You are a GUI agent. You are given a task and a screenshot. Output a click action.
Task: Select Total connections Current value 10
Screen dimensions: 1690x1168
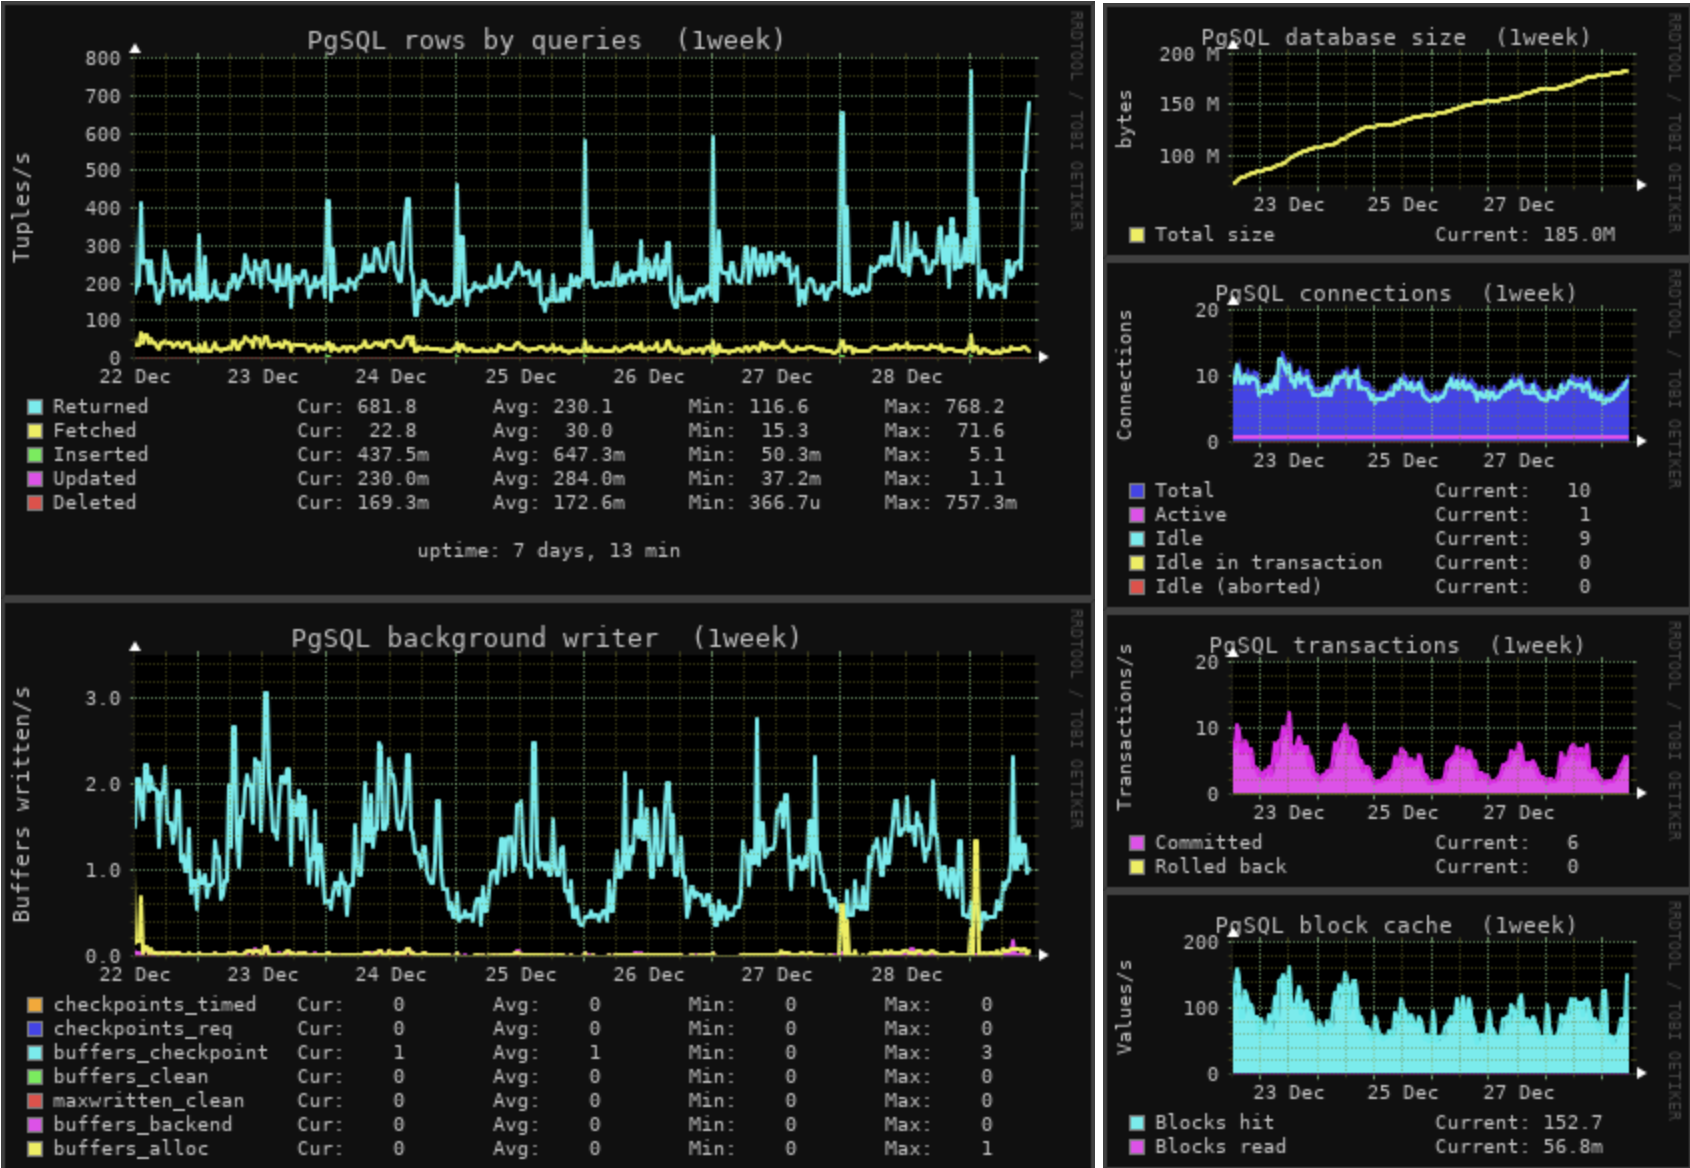pos(1578,491)
